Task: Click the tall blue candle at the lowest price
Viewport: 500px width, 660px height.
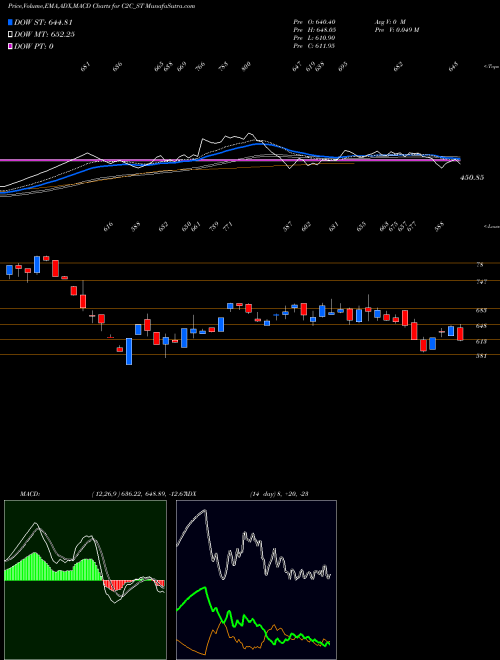Action: pos(129,351)
